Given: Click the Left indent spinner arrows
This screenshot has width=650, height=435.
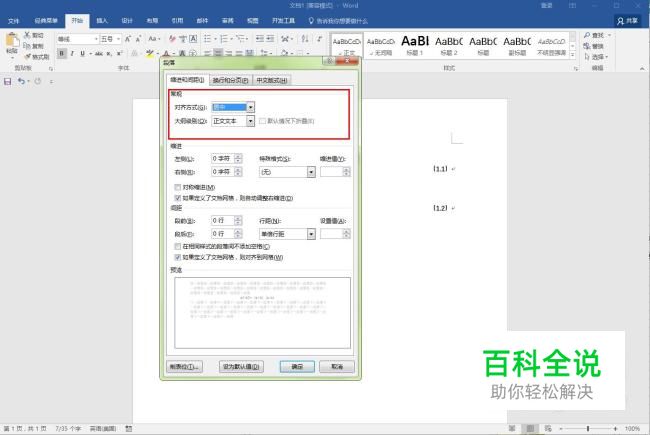Looking at the screenshot, I should pyautogui.click(x=238, y=159).
